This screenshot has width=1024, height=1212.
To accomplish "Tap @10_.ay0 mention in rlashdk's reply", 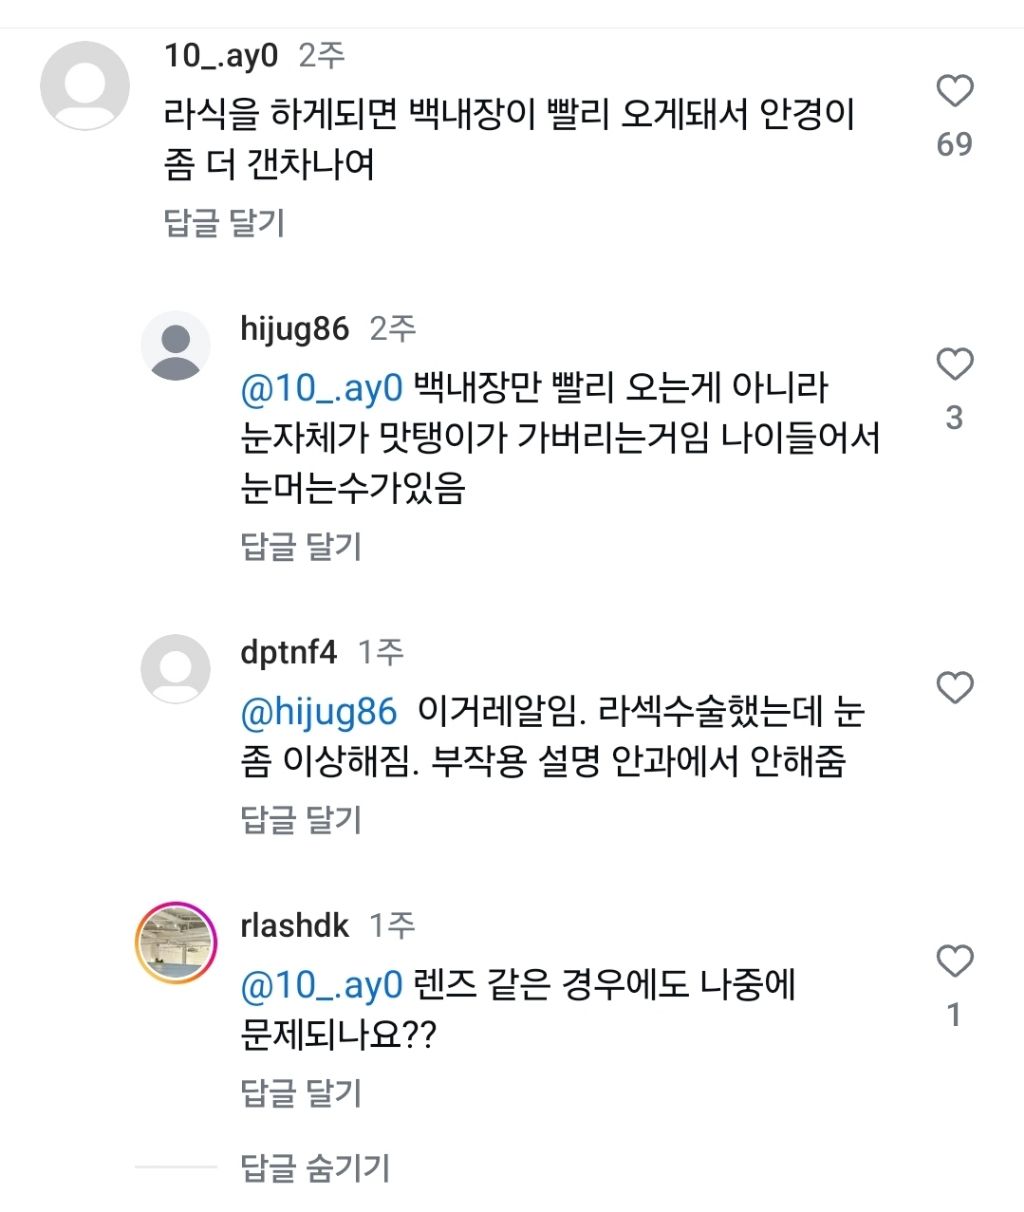I will click(321, 986).
